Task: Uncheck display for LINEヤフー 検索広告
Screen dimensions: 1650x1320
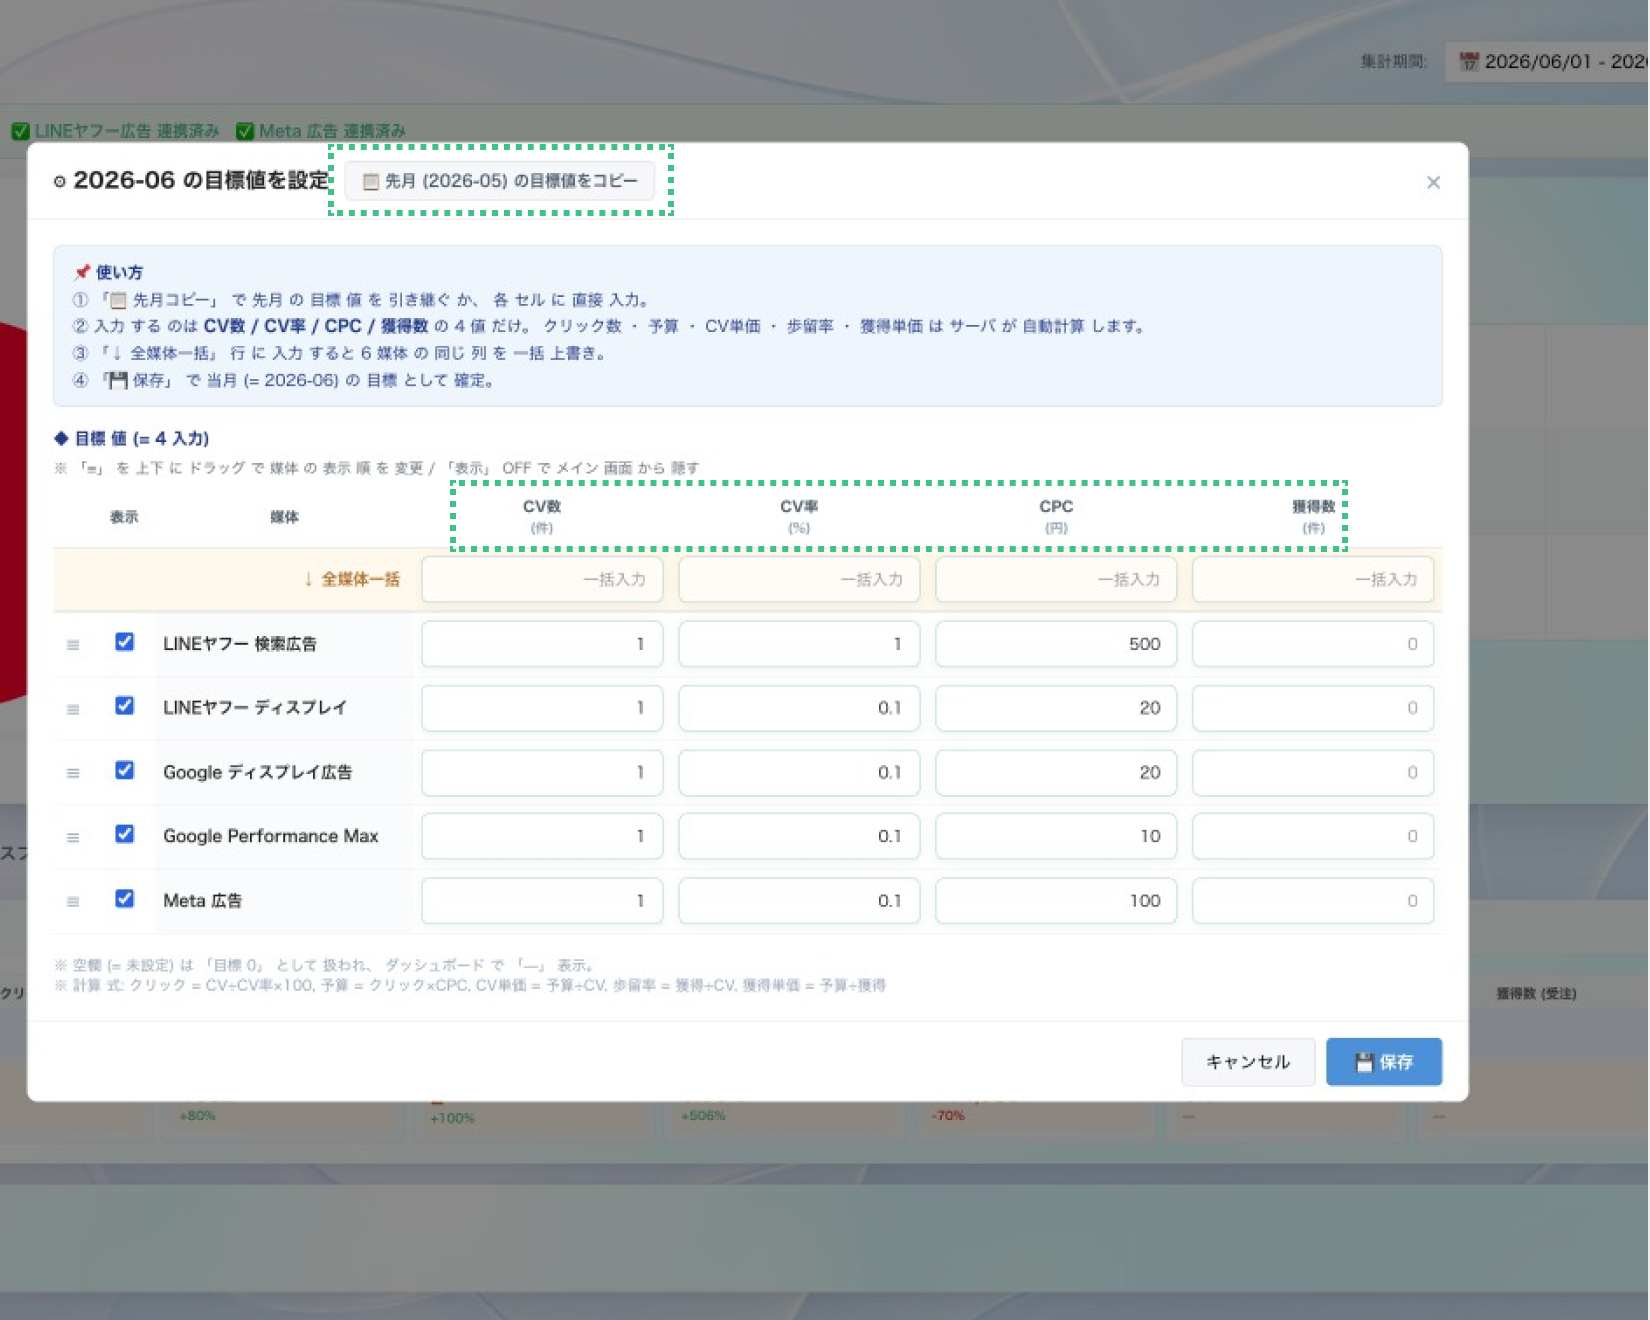Action: pos(124,642)
